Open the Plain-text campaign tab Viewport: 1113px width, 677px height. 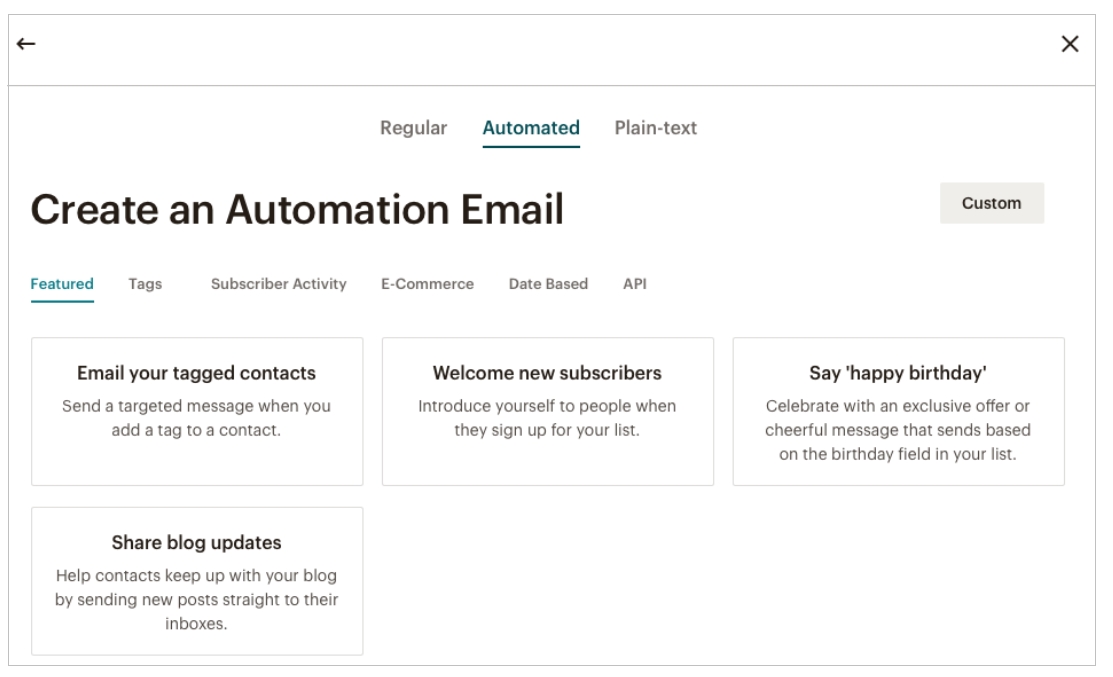(x=655, y=128)
